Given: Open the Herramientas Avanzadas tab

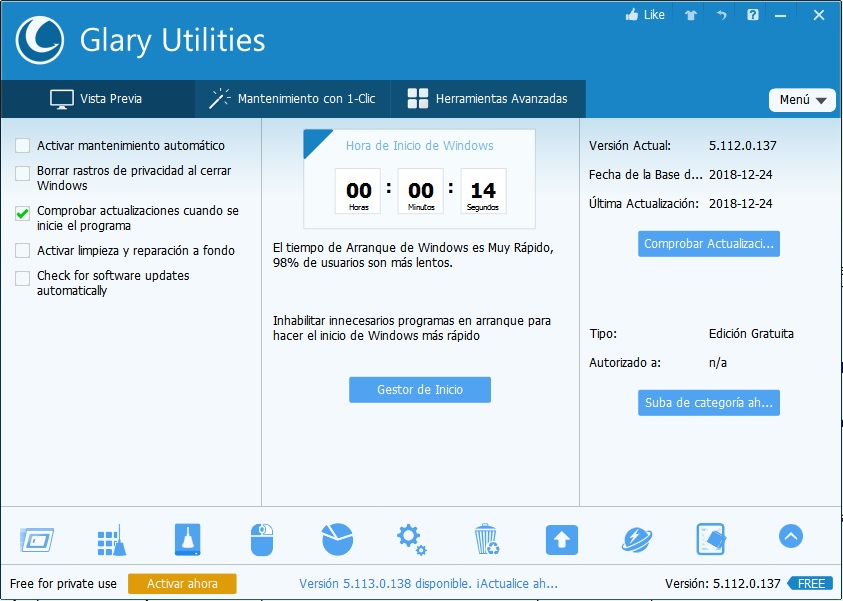Looking at the screenshot, I should pyautogui.click(x=487, y=99).
